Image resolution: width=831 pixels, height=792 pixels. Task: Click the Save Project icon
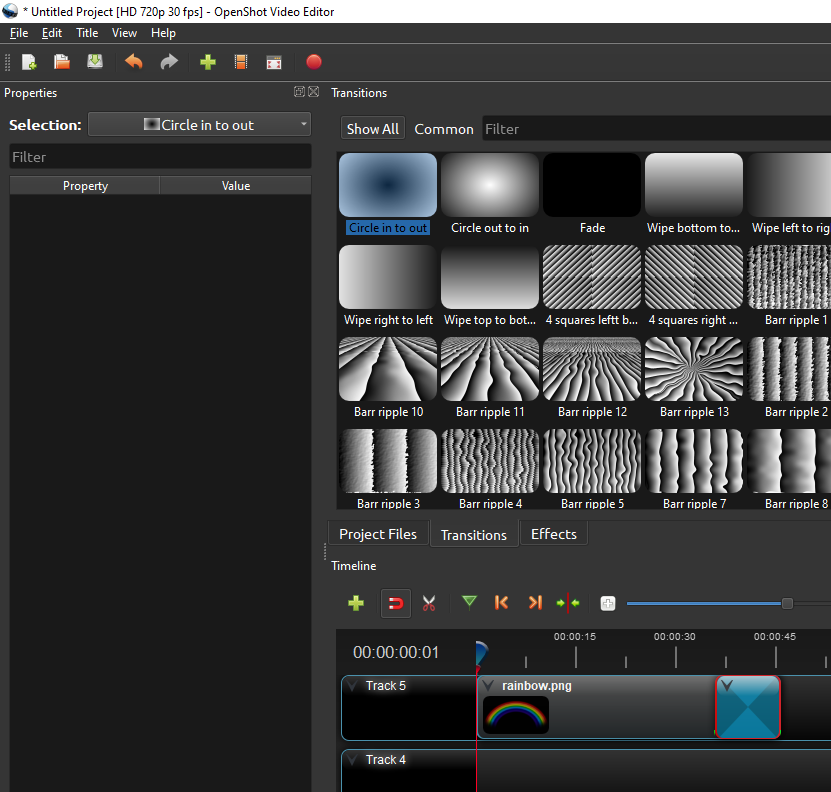coord(95,62)
